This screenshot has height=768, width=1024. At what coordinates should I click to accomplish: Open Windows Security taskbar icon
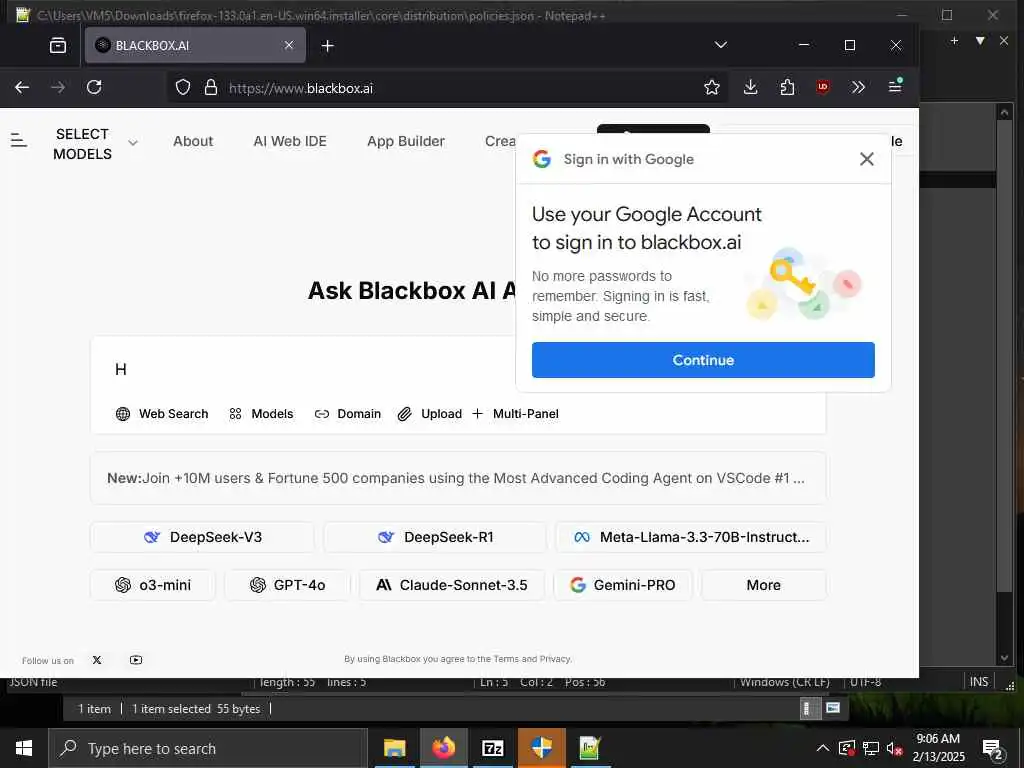541,748
